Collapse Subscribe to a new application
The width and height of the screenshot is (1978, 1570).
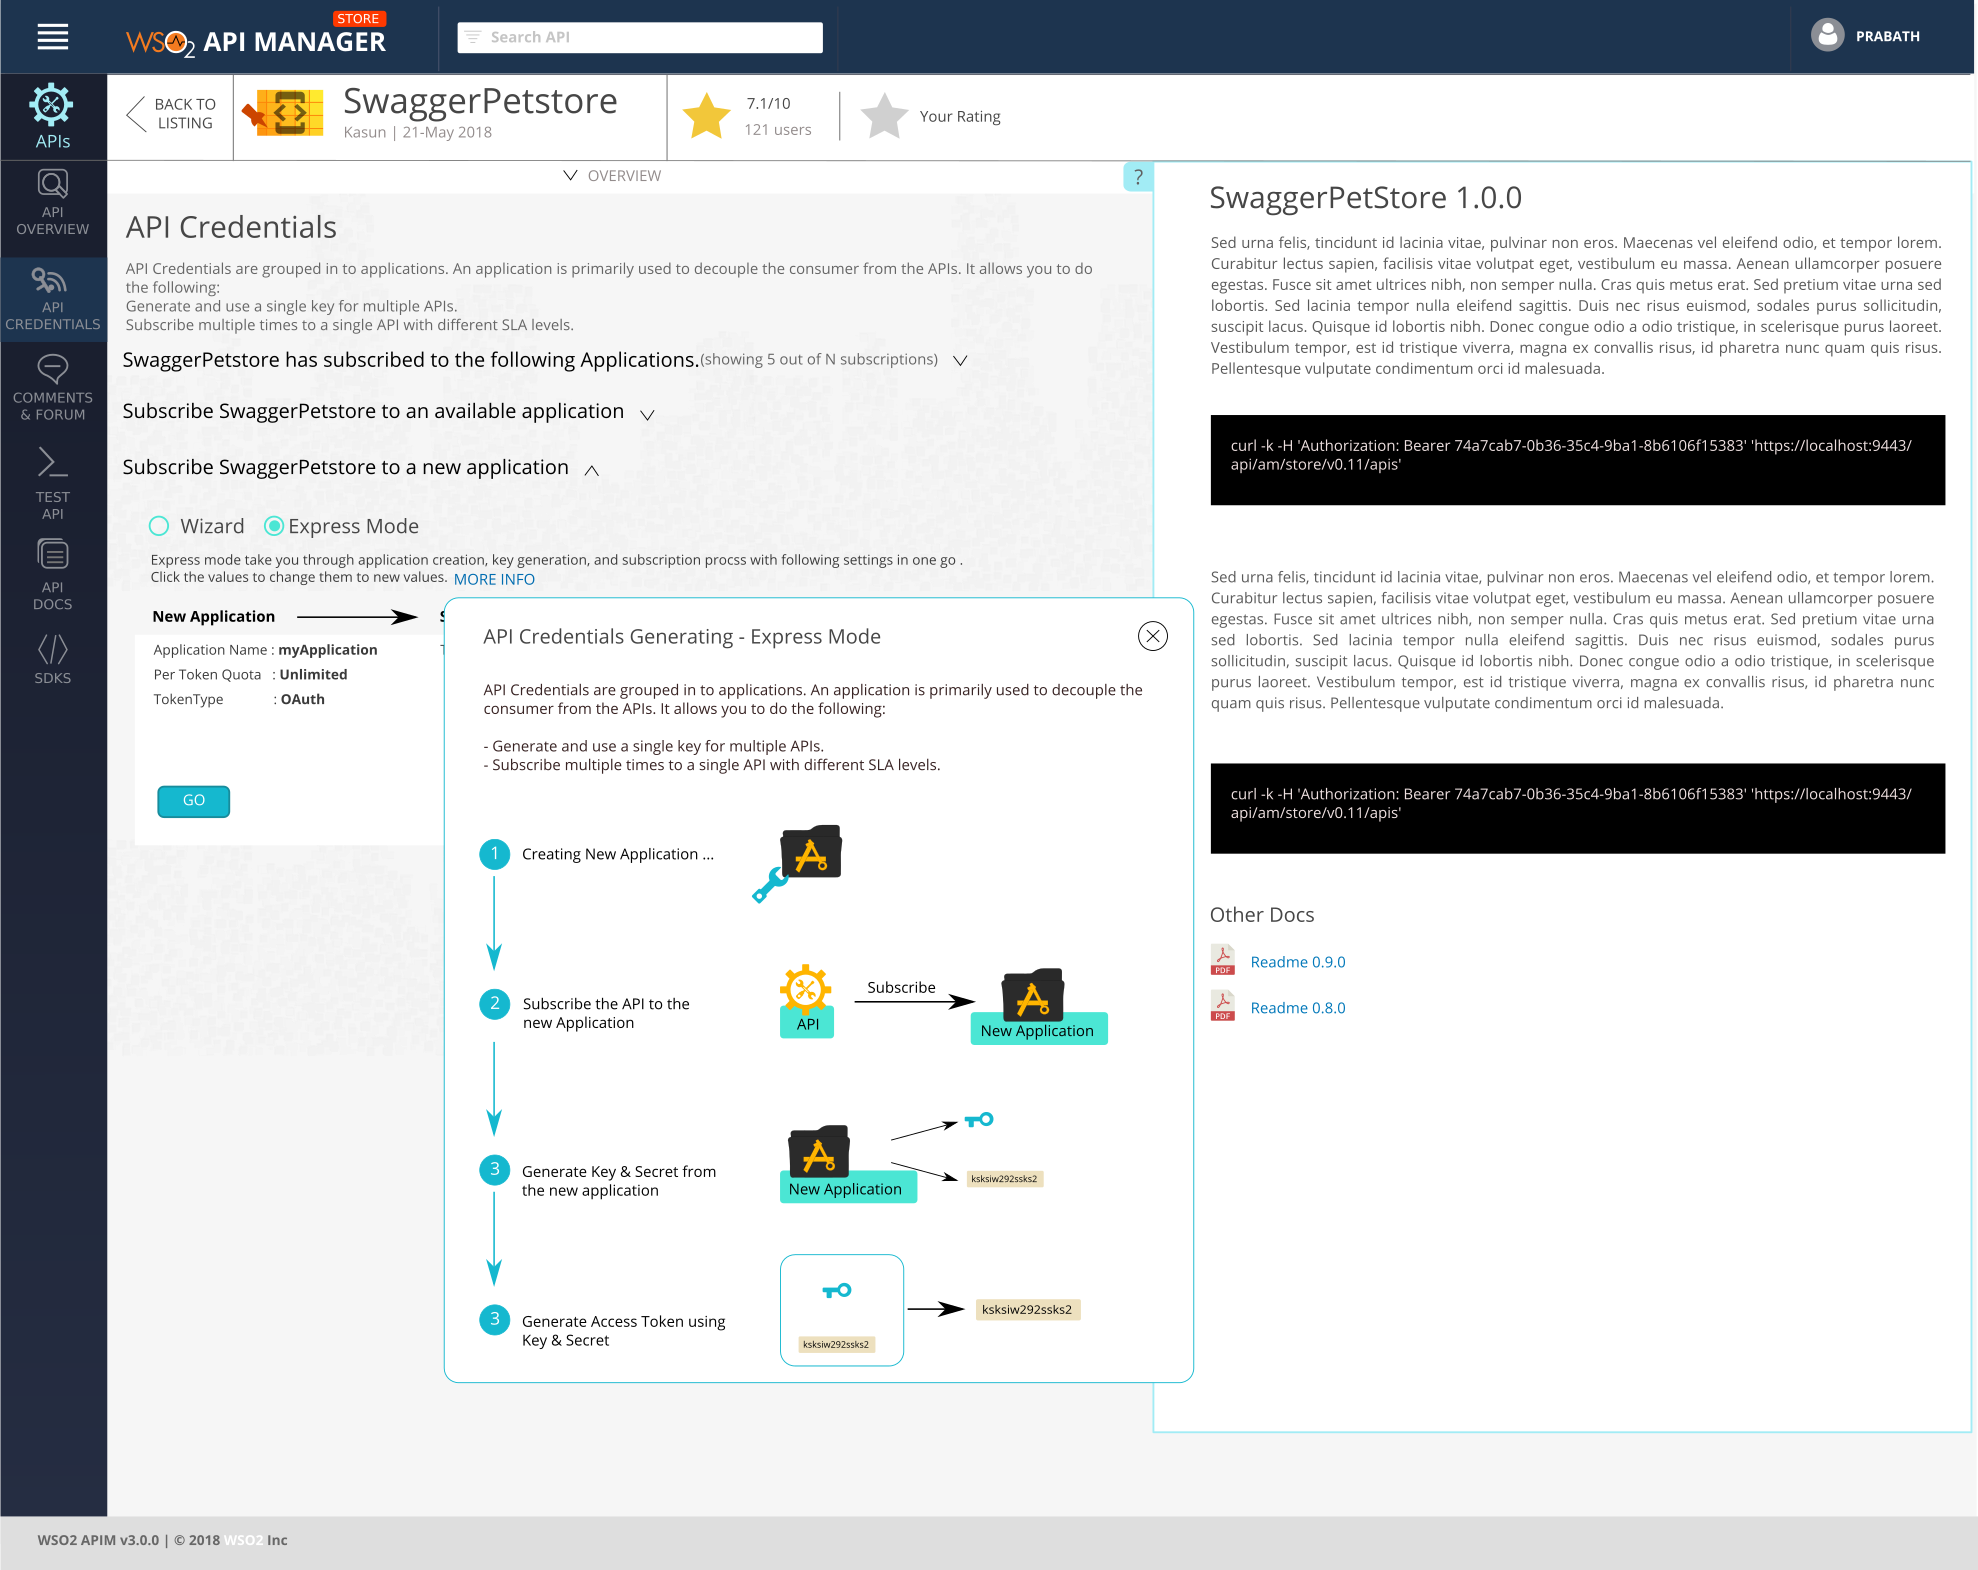592,470
